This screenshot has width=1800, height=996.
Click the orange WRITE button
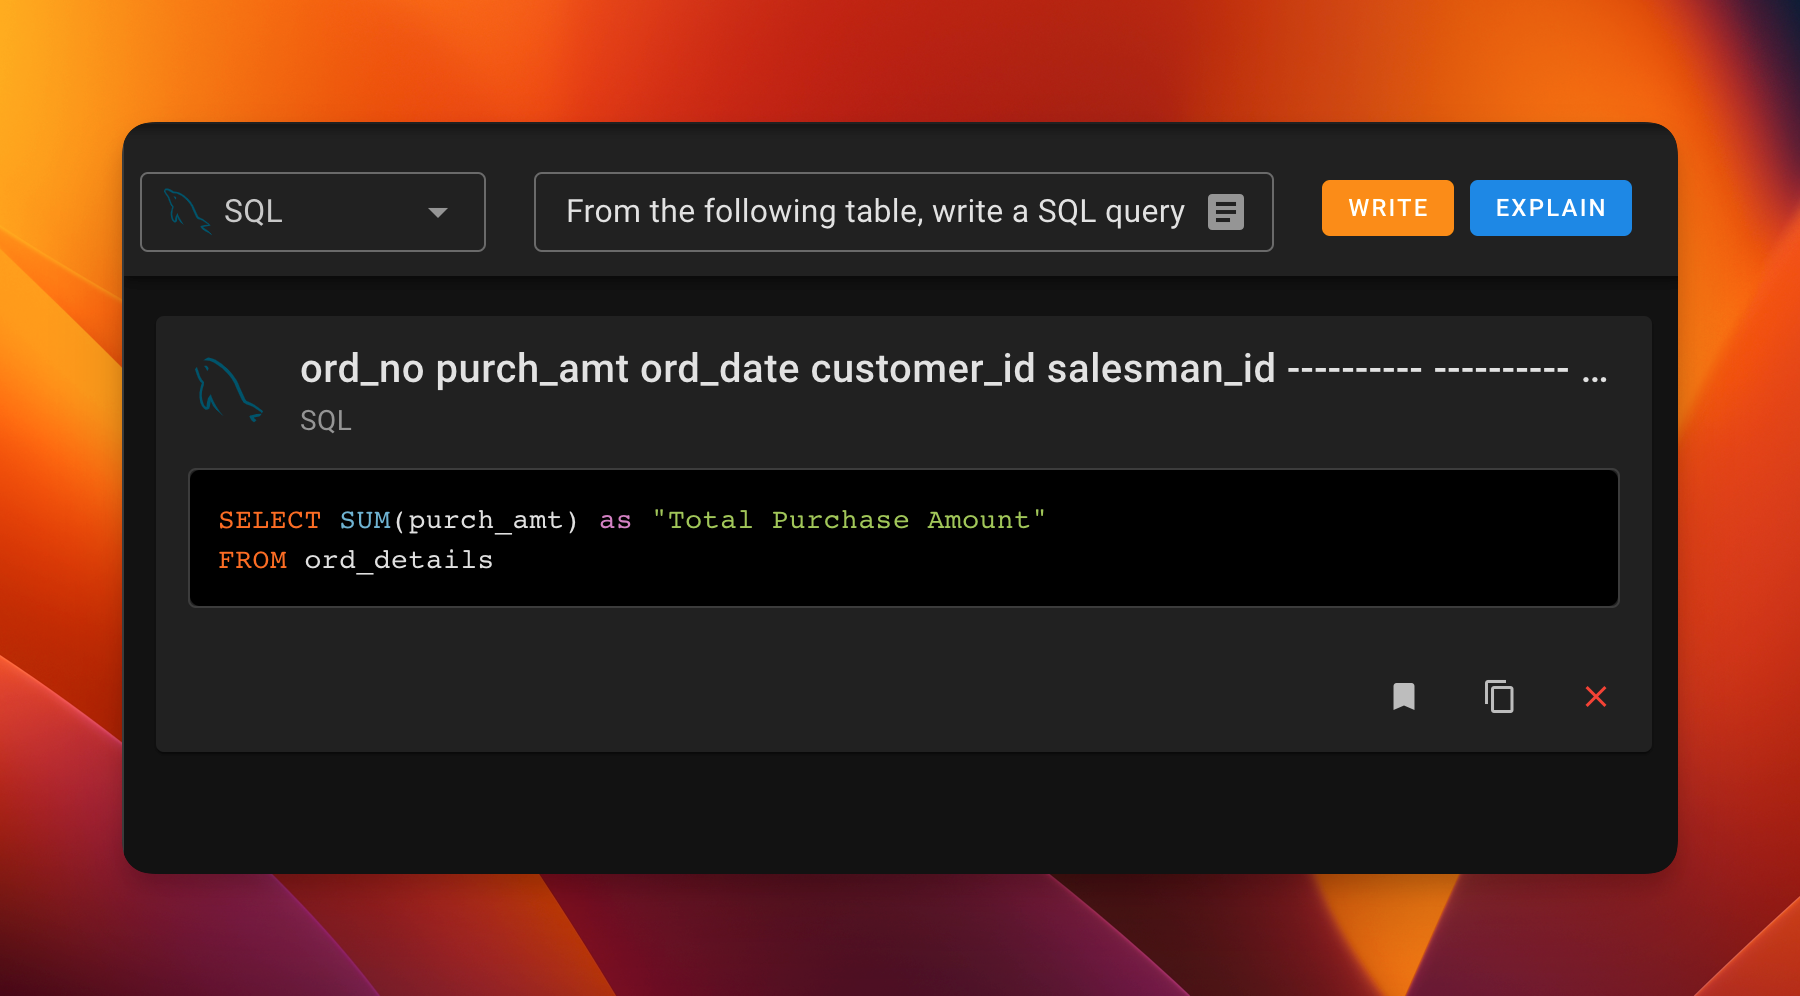(x=1388, y=208)
